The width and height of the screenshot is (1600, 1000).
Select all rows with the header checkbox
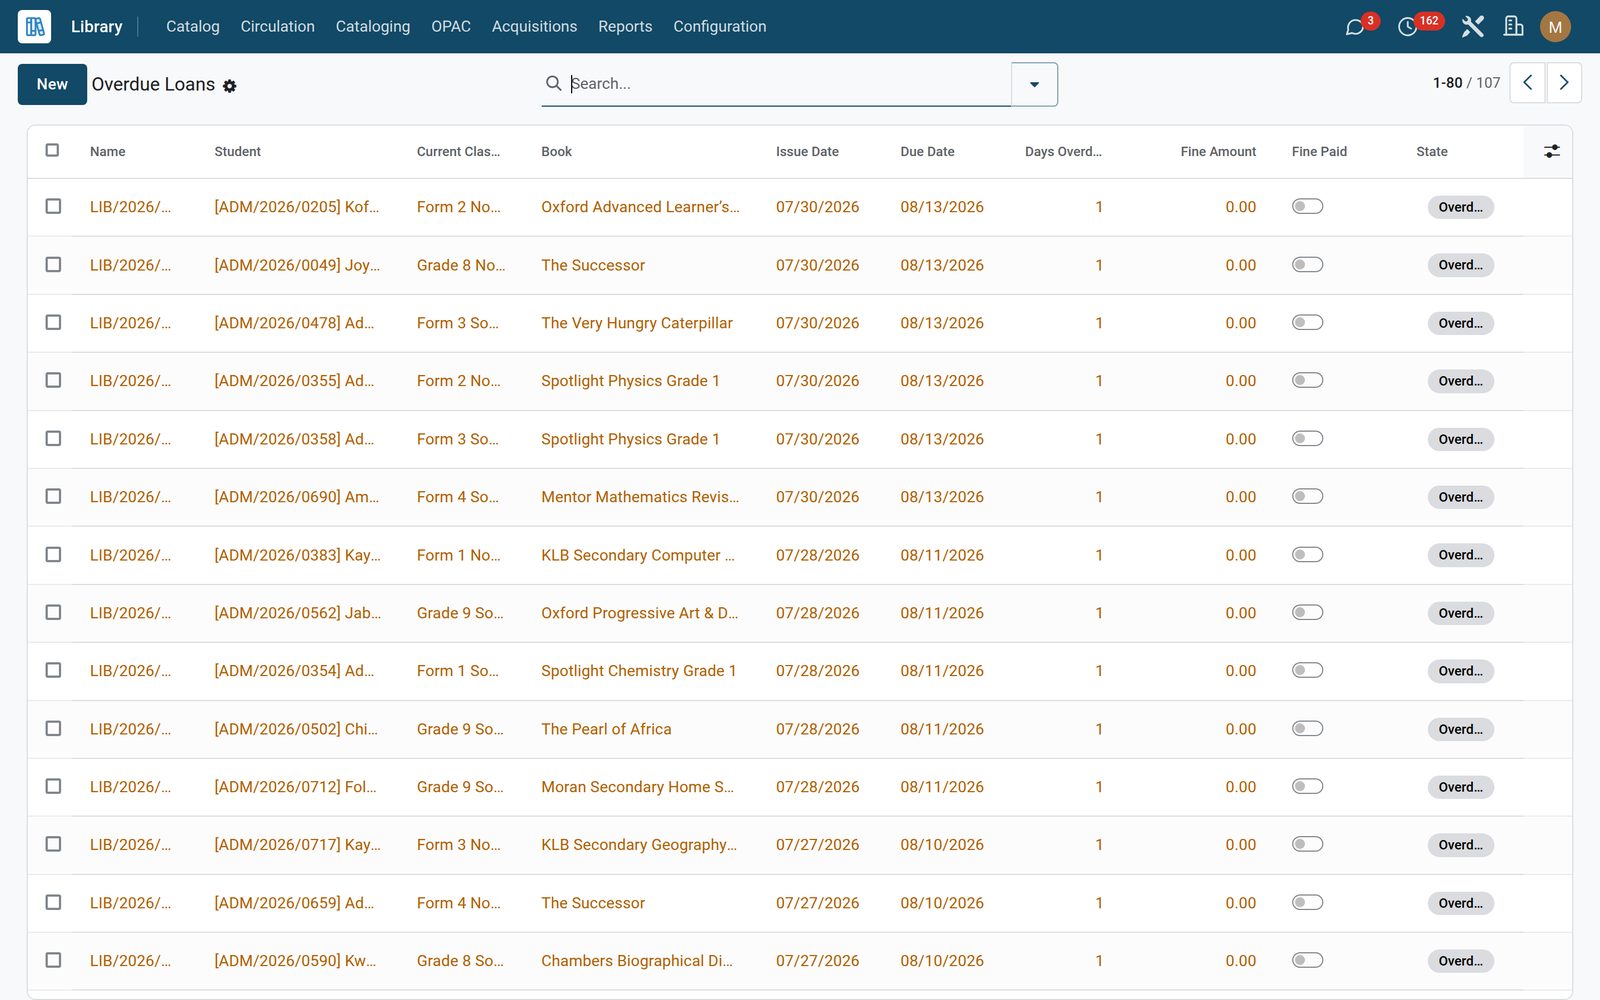(x=52, y=150)
